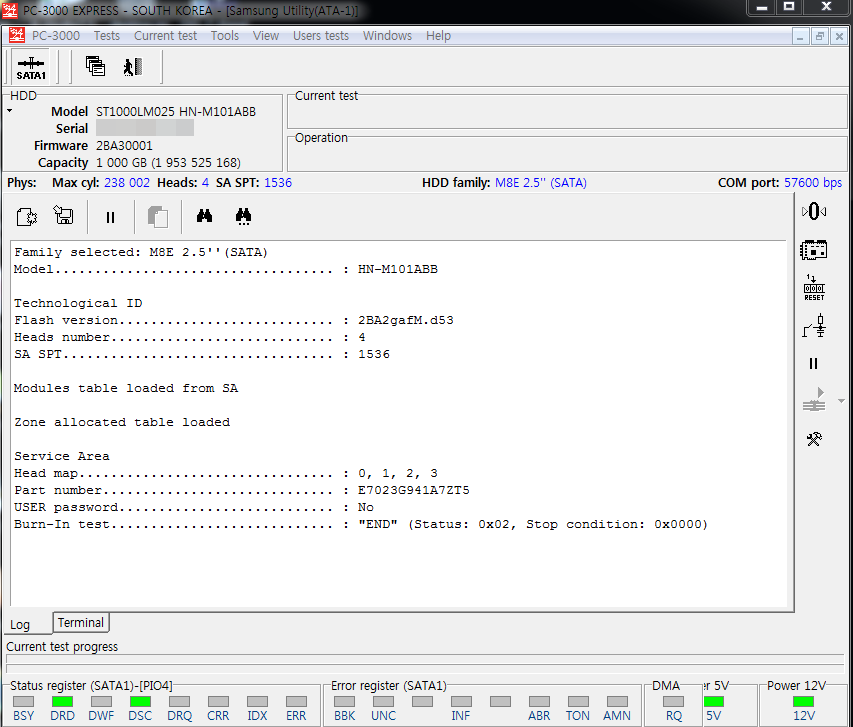Click the ABR error indicator
The image size is (853, 727).
(x=539, y=701)
